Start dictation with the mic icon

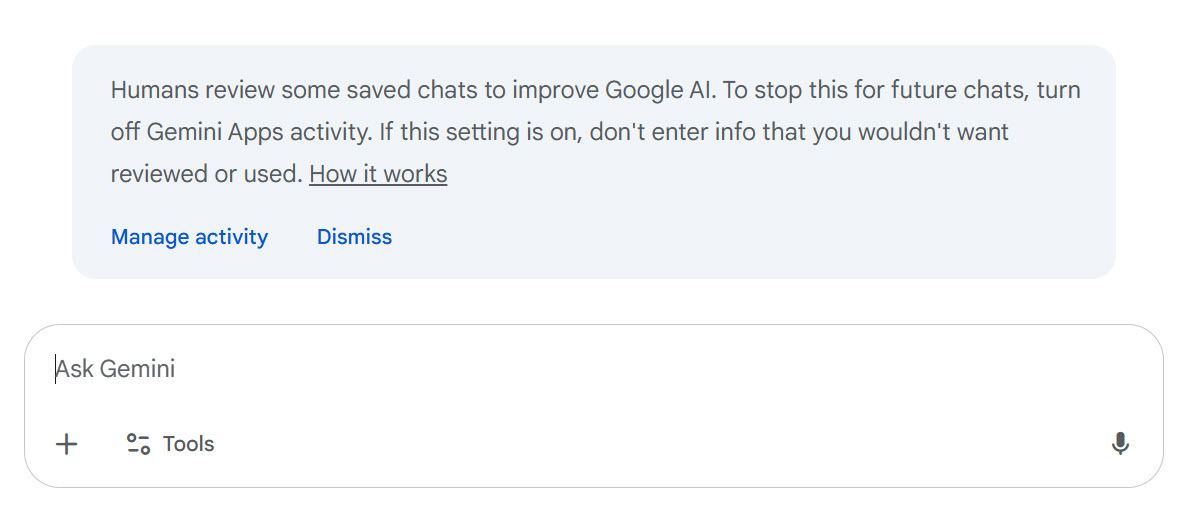(1120, 444)
